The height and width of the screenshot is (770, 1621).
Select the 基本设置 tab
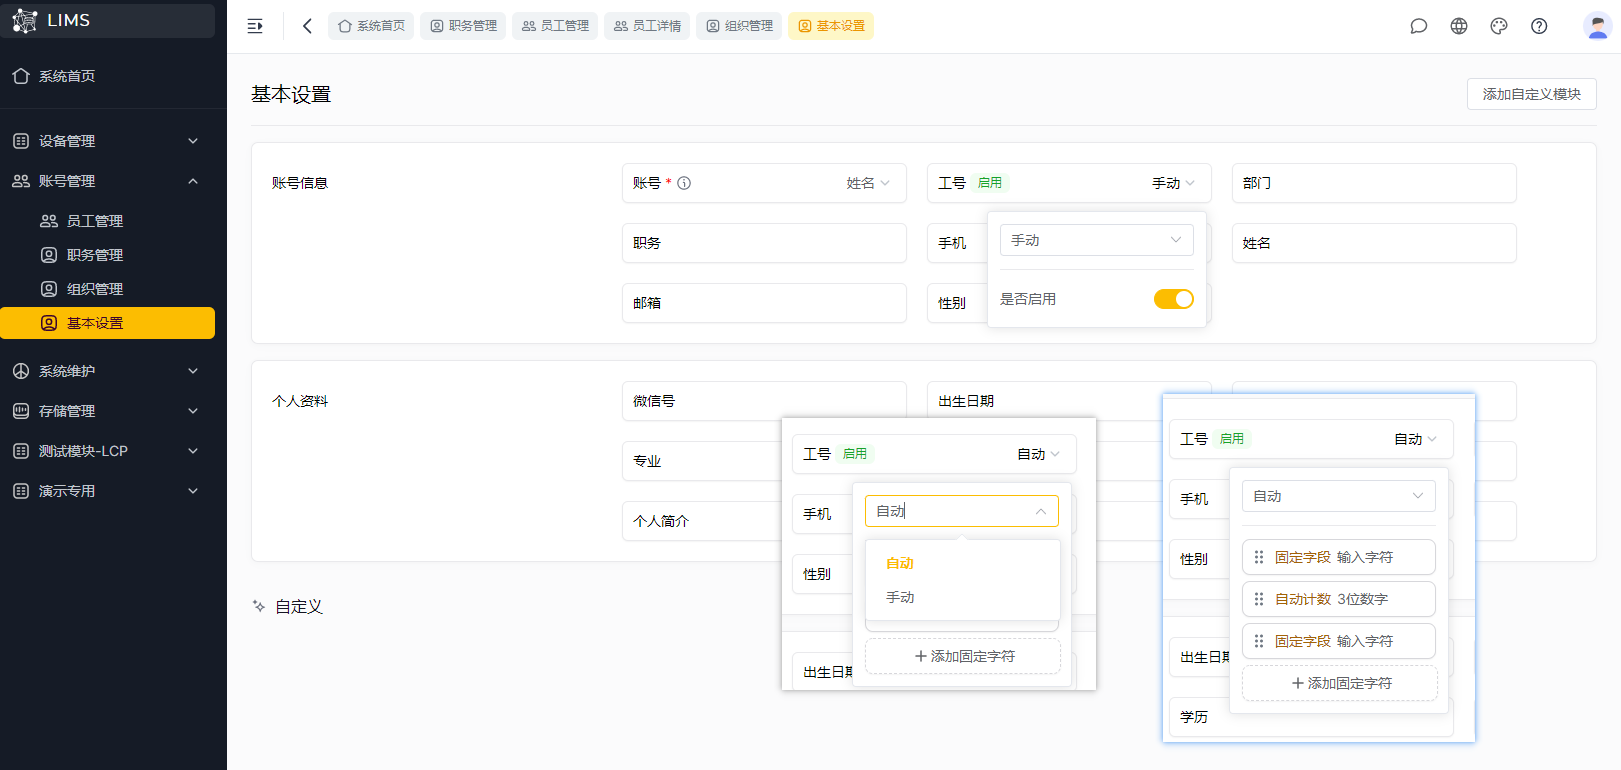[x=831, y=26]
